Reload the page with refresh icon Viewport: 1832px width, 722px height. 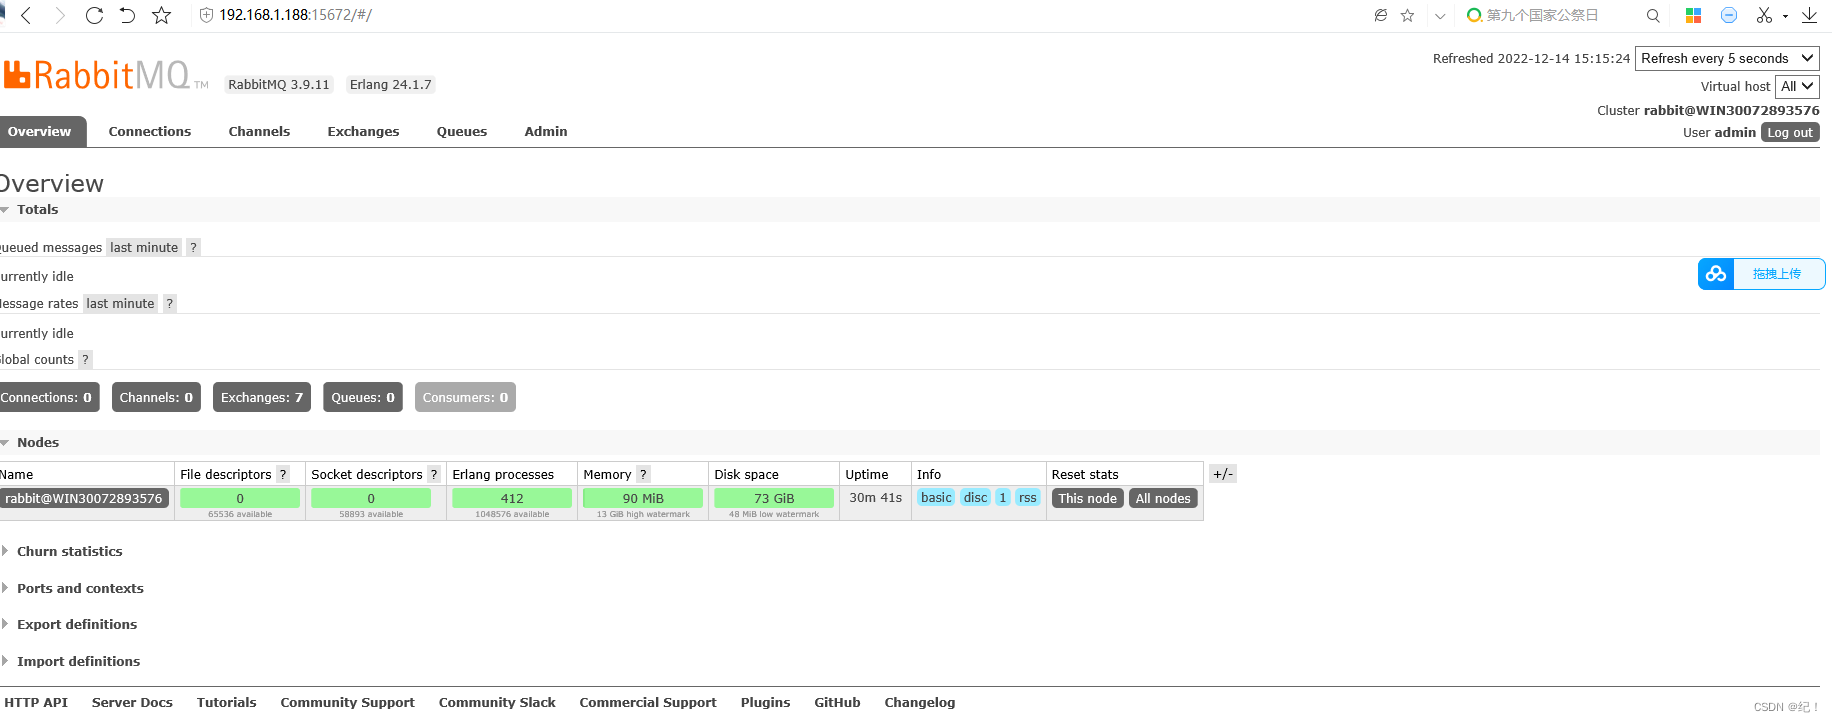click(94, 15)
